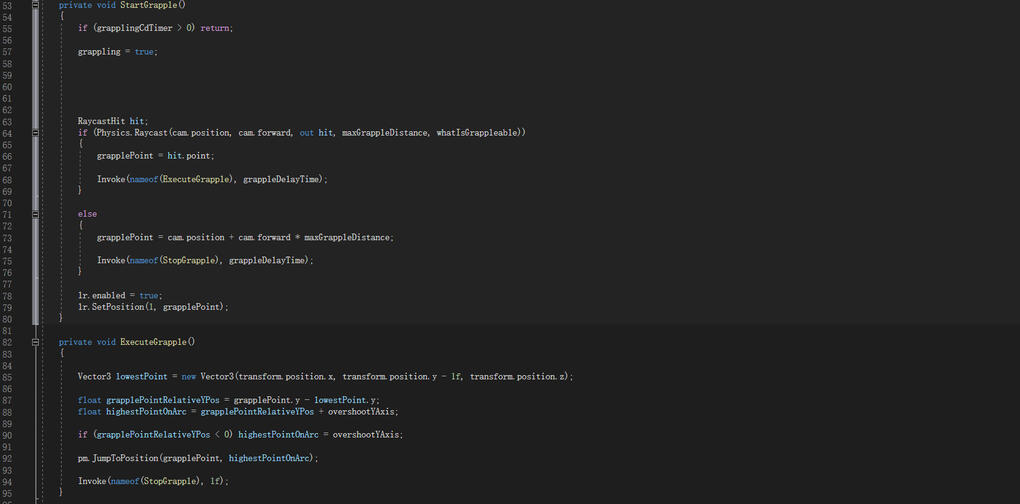1020x504 pixels.
Task: Click SetPosition on the lr line
Action: [116, 307]
